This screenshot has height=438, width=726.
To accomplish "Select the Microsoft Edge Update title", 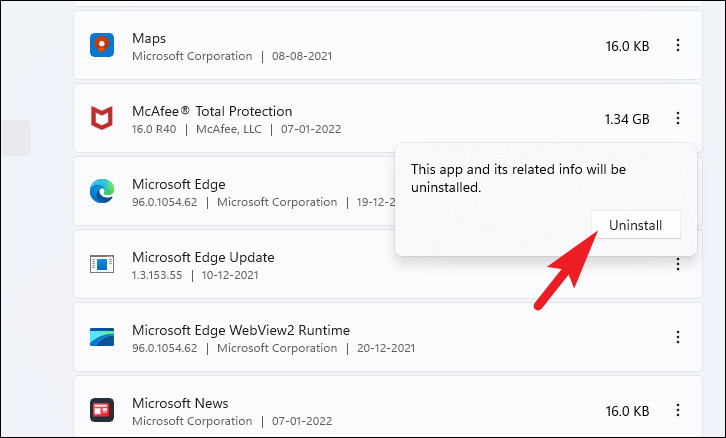I will [x=203, y=257].
